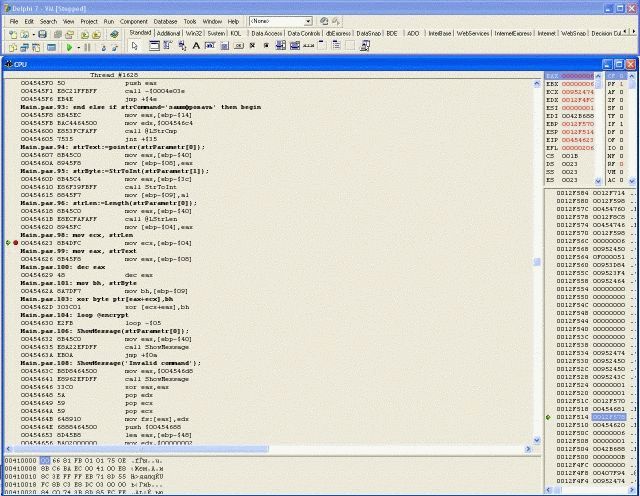640x496 pixels.
Task: Click the Set debug desktop icon
Action: (x=336, y=21)
